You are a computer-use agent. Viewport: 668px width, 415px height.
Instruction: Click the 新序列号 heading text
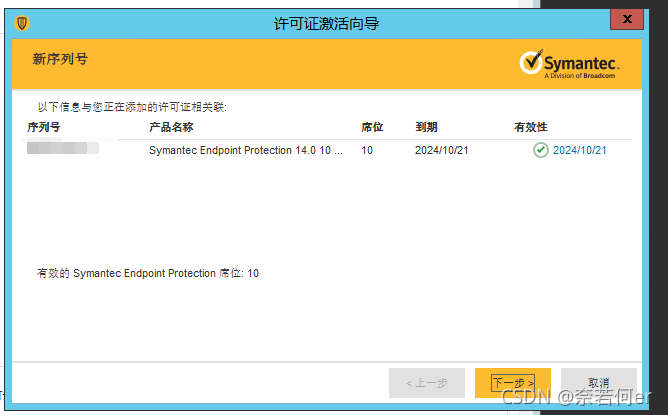coord(60,59)
